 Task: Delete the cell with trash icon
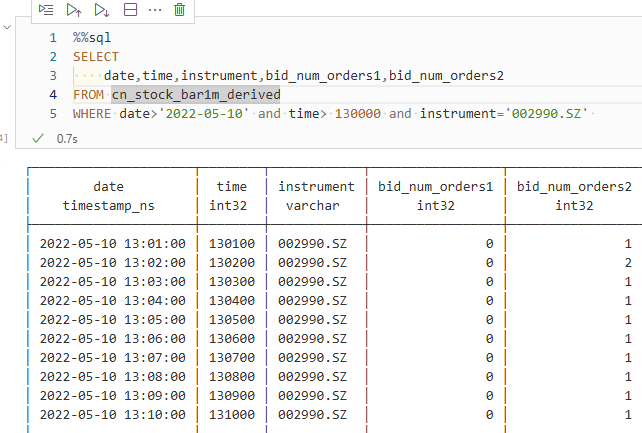pyautogui.click(x=180, y=10)
